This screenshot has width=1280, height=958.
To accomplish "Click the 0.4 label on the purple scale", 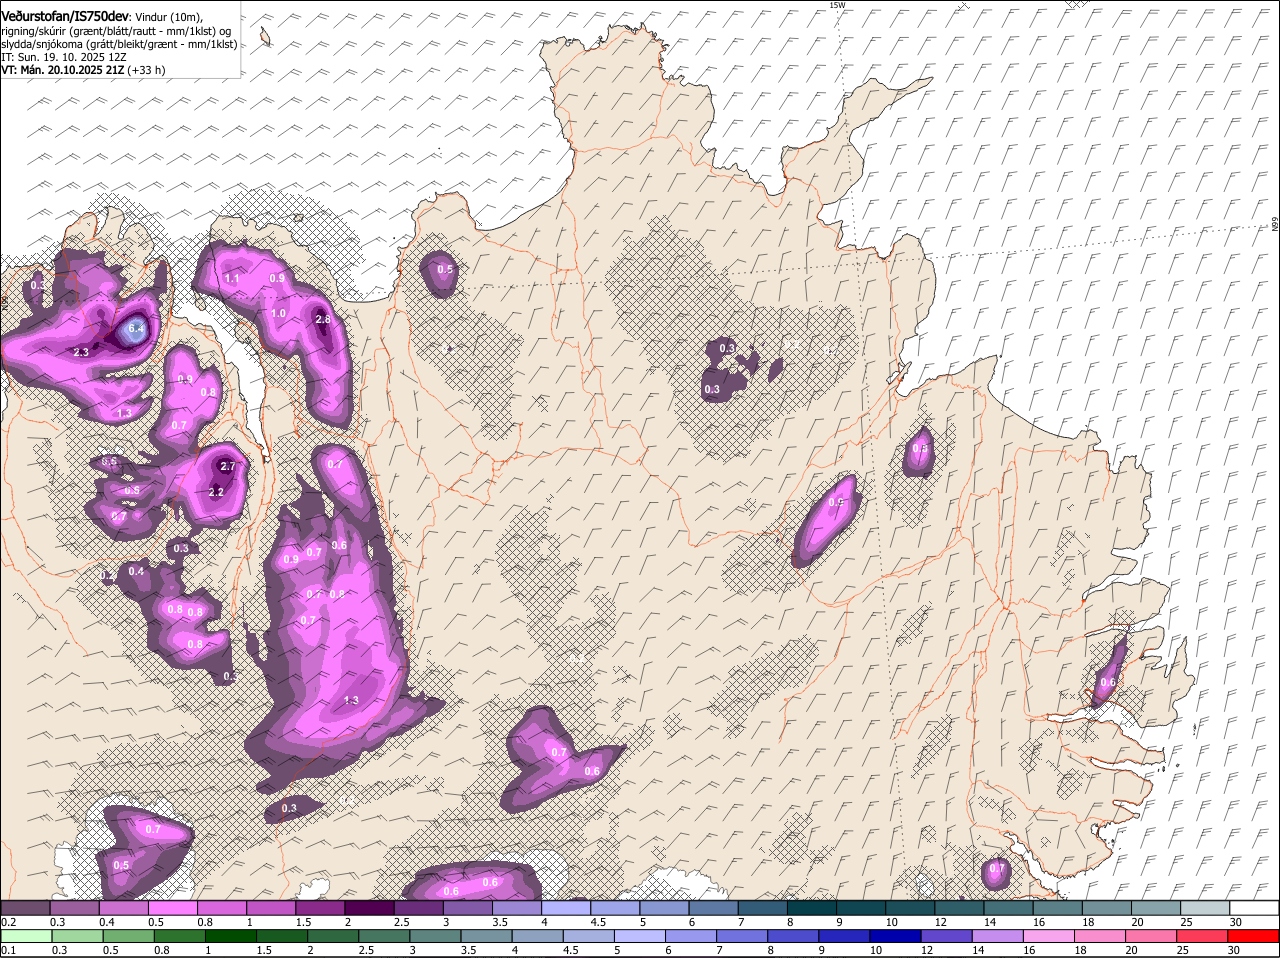I will [x=107, y=922].
